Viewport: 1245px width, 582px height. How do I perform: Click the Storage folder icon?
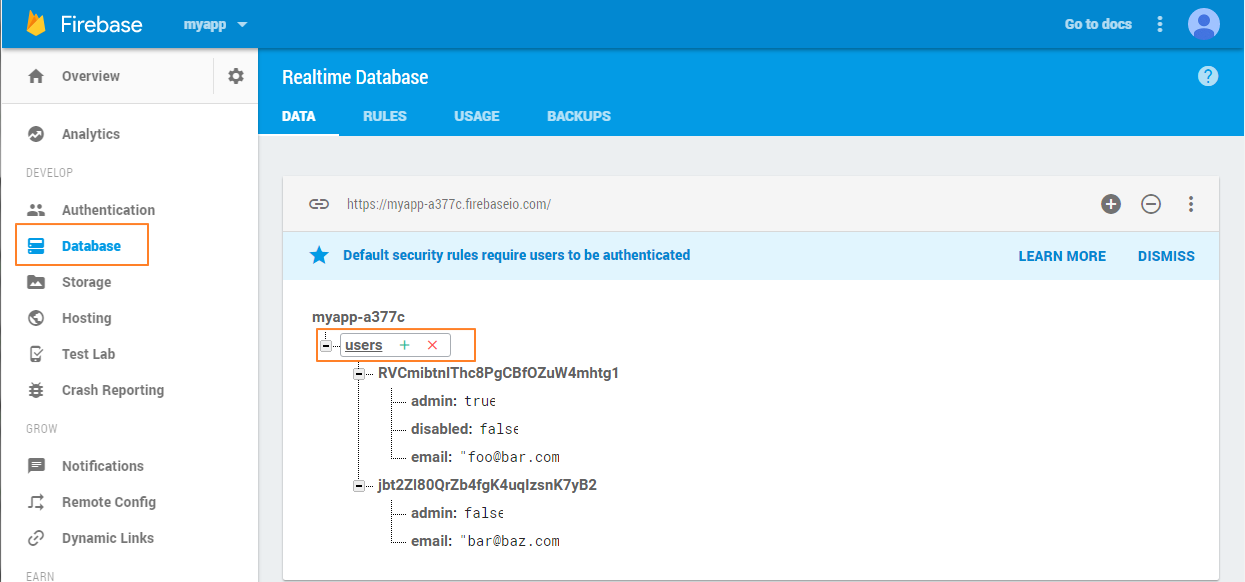tap(36, 282)
